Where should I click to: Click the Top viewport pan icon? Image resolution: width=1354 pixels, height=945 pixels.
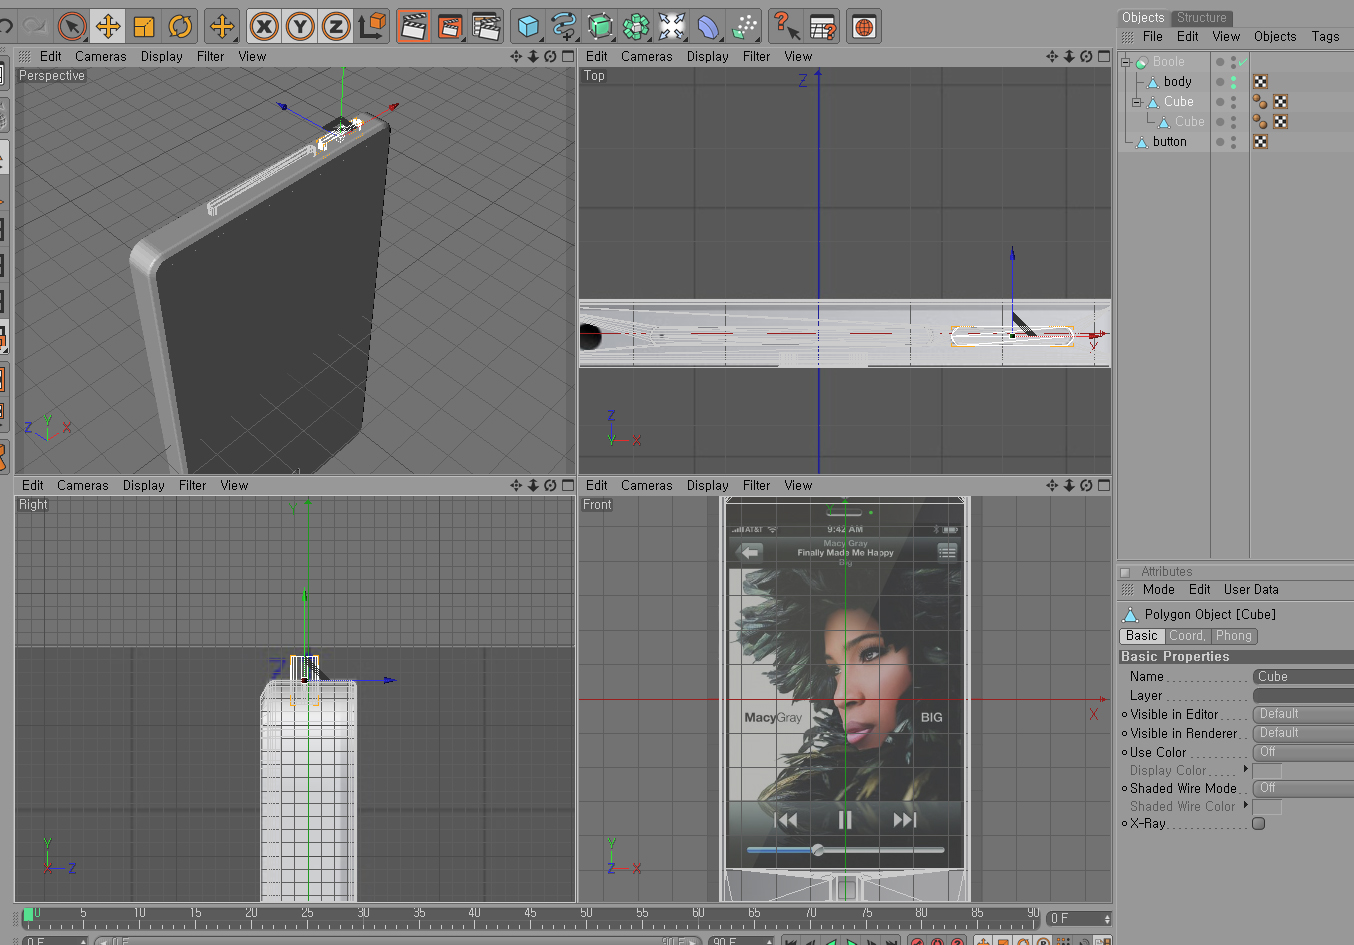click(1052, 56)
